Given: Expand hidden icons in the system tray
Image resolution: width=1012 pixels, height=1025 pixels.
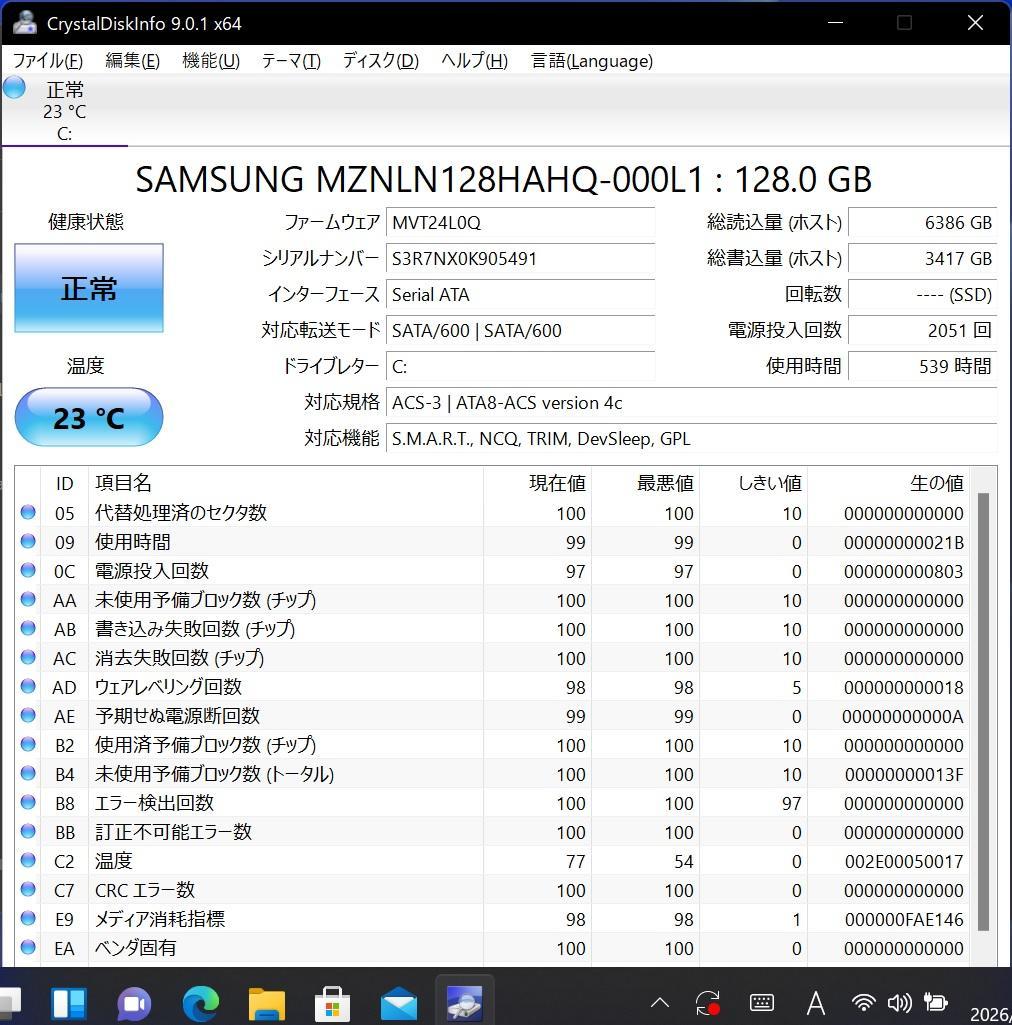Looking at the screenshot, I should [659, 1001].
